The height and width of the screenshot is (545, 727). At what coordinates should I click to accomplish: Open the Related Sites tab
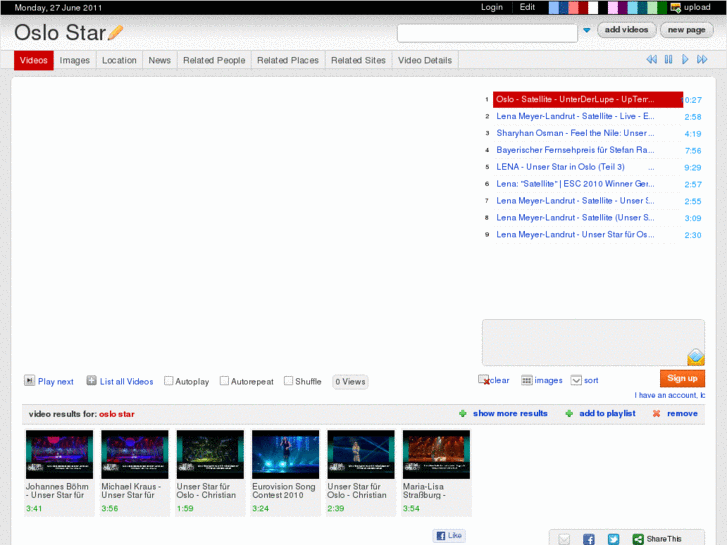pos(358,60)
